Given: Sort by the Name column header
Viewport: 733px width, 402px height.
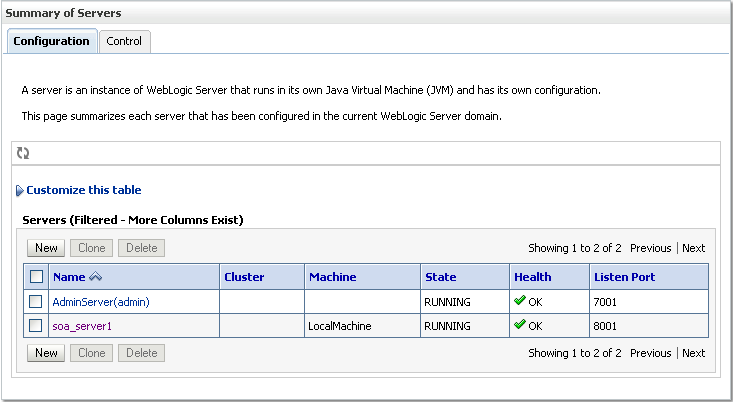Looking at the screenshot, I should [x=69, y=277].
